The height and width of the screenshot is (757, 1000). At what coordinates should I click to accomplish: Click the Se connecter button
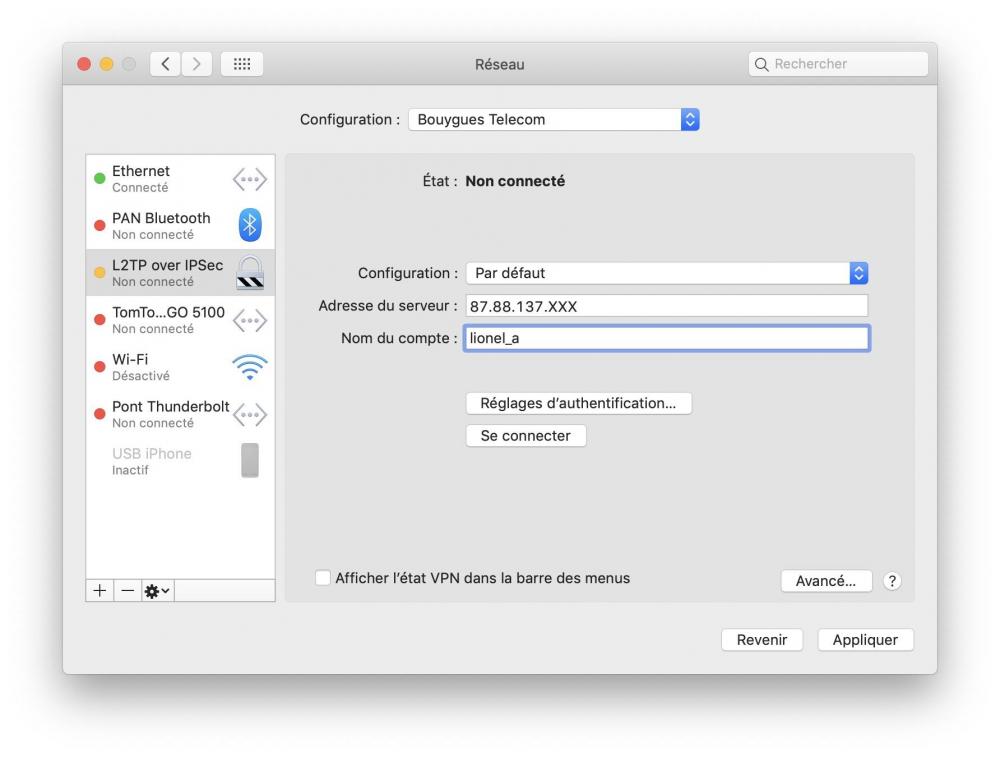click(x=526, y=436)
